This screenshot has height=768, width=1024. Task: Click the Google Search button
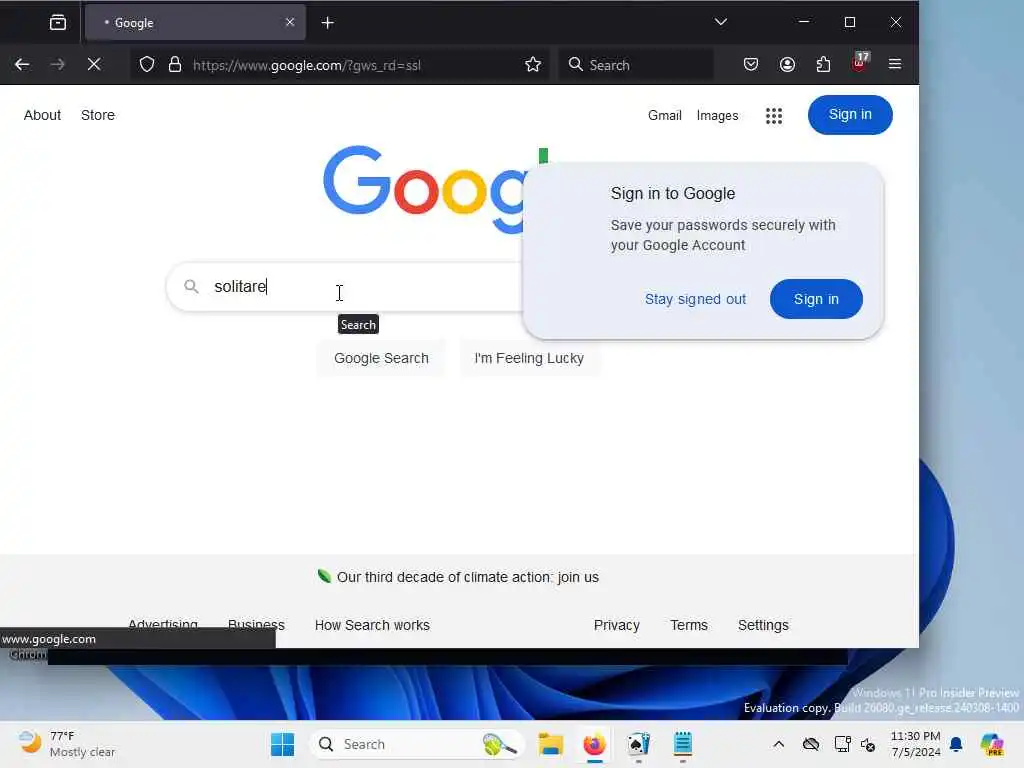click(x=381, y=359)
